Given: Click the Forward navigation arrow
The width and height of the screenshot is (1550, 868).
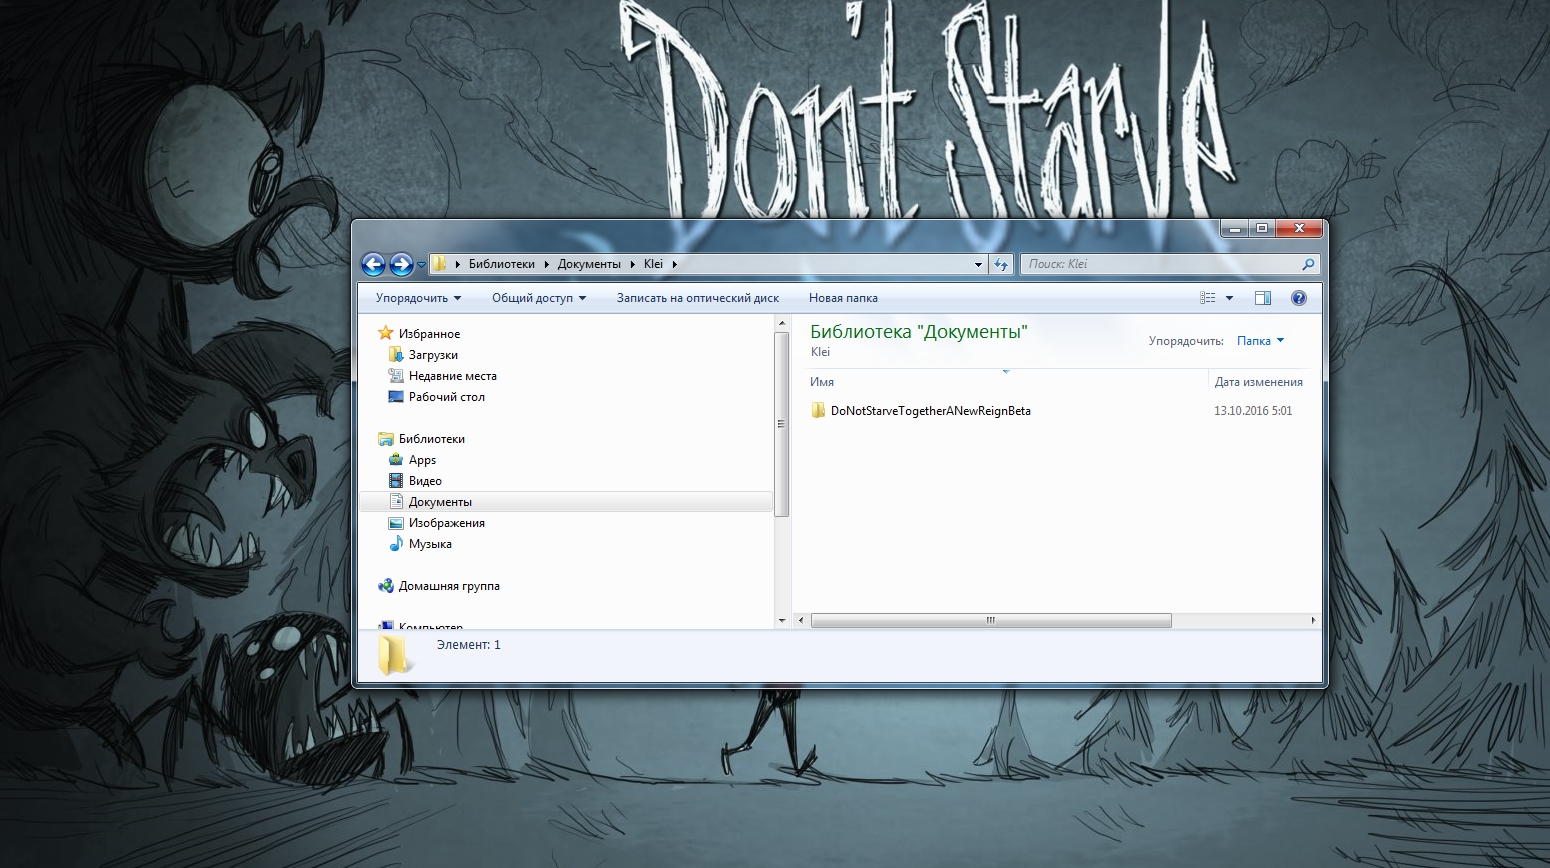Looking at the screenshot, I should tap(401, 264).
